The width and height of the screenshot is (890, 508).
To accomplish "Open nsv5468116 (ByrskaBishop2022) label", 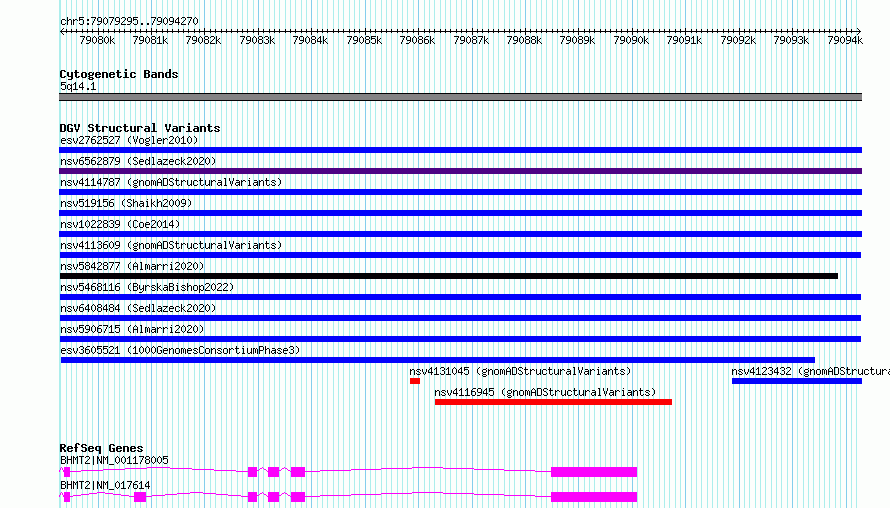I will click(147, 287).
